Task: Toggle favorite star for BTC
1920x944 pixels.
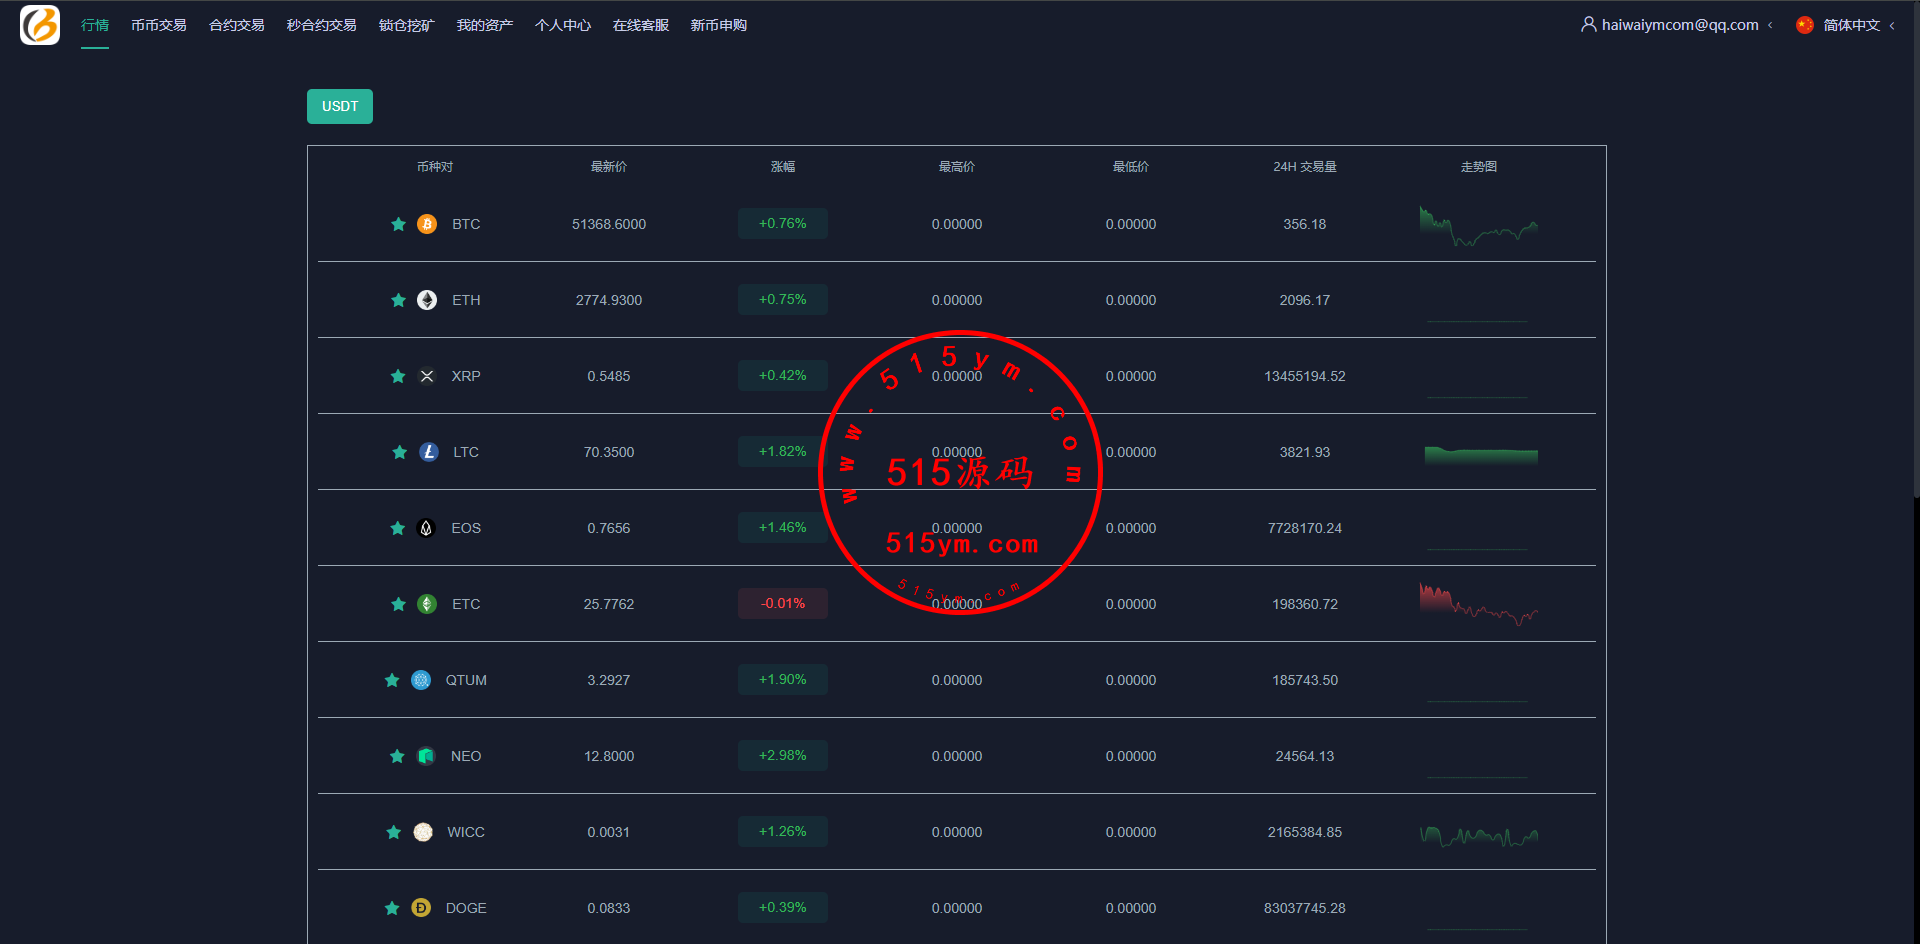Action: click(398, 224)
